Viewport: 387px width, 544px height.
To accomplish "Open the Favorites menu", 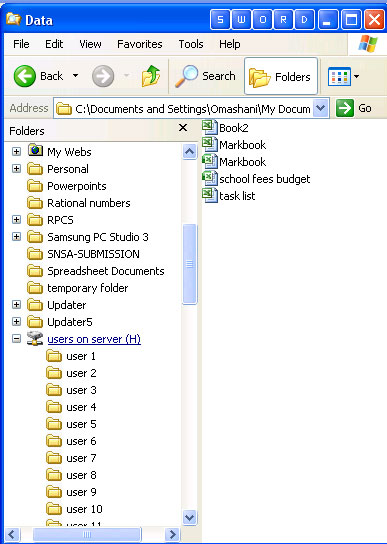I will 140,44.
